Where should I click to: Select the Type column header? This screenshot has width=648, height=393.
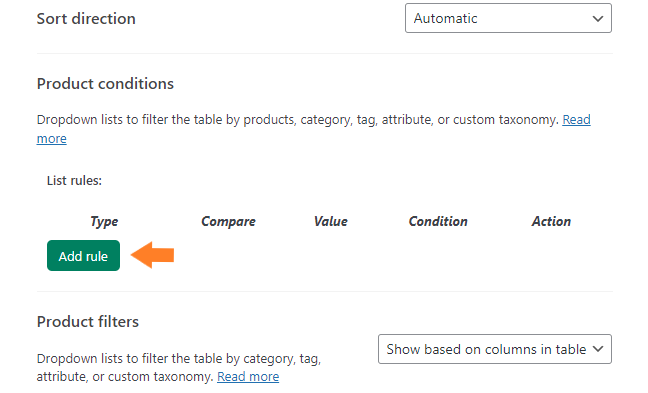click(x=104, y=222)
